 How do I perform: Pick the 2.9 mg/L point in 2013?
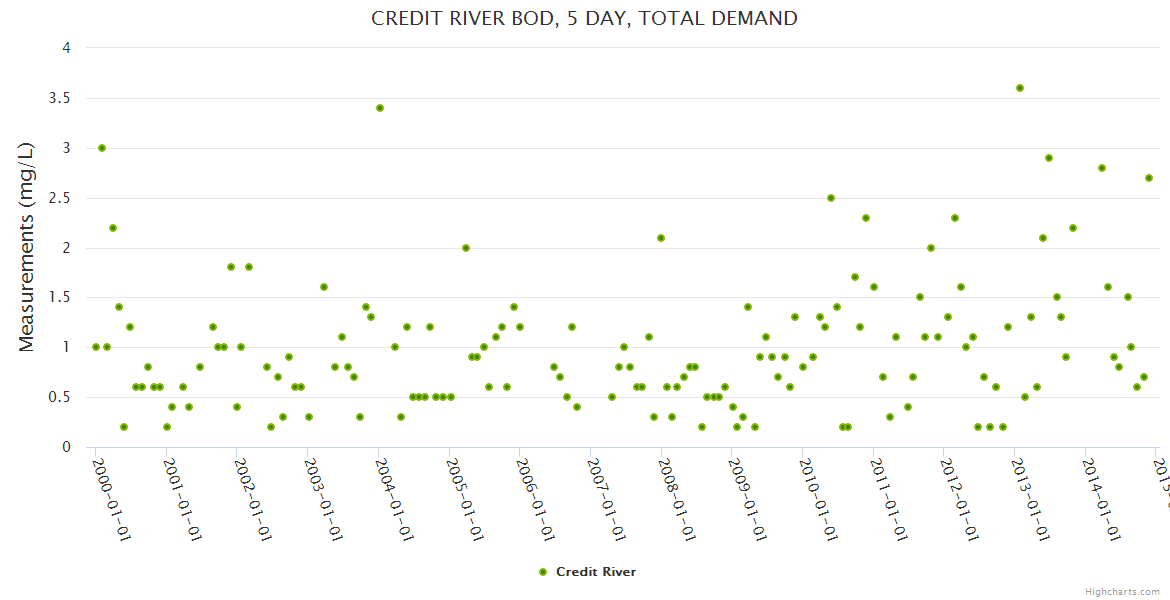pos(1048,158)
